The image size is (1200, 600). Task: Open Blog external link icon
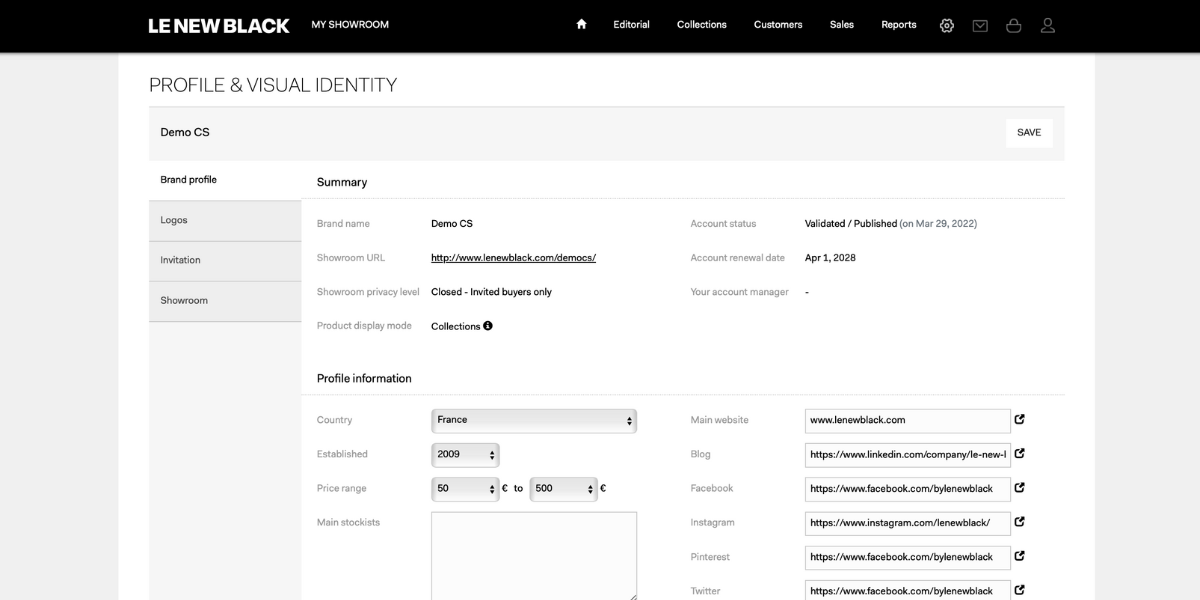click(1019, 454)
